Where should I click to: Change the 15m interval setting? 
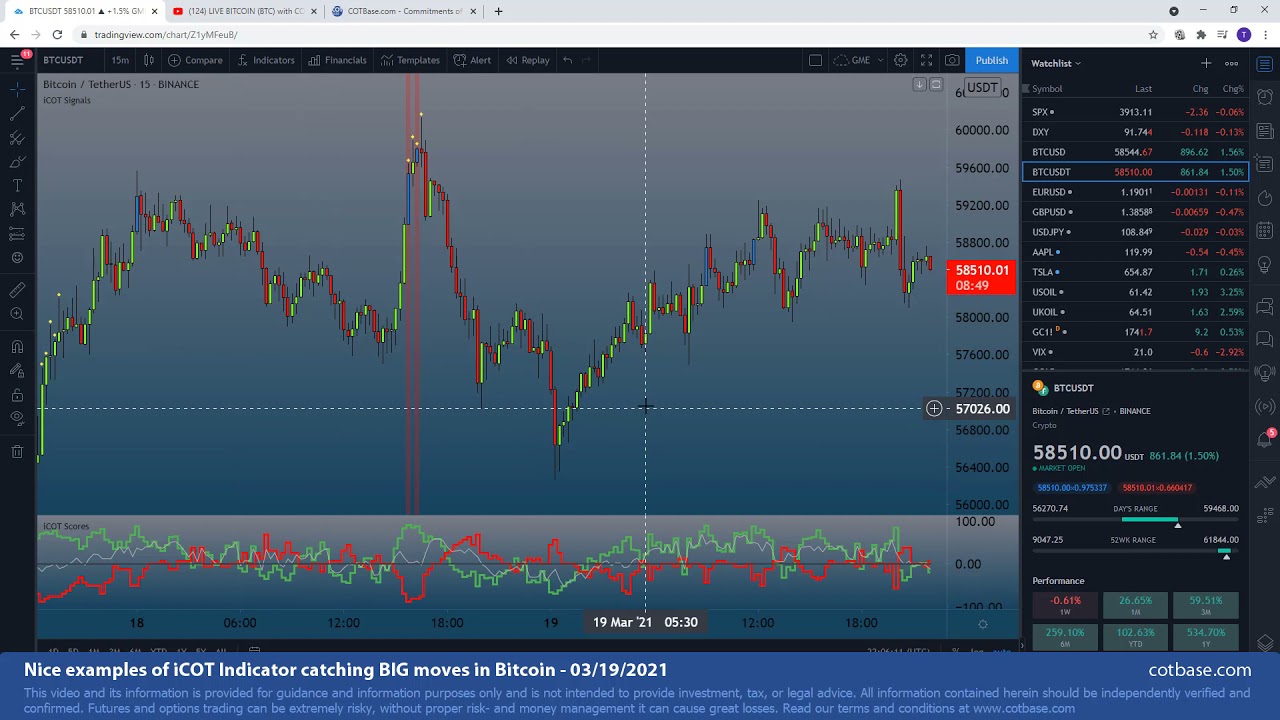coord(120,60)
